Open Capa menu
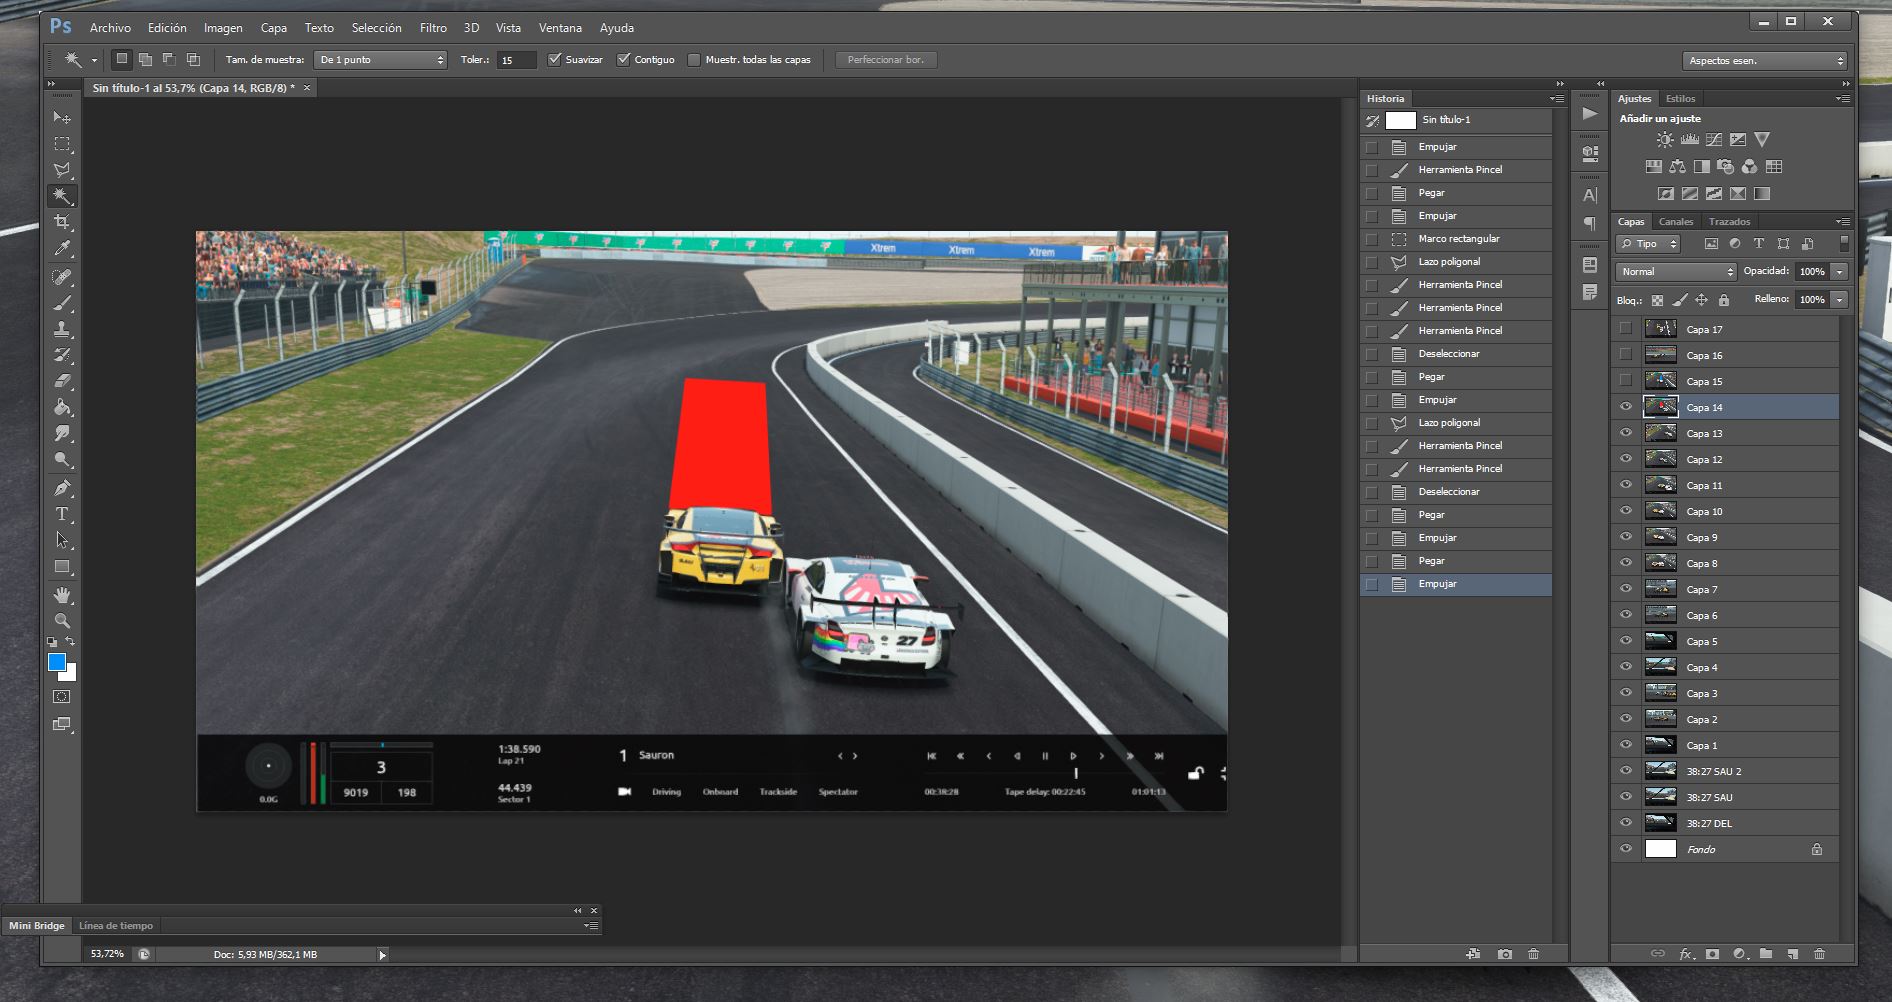This screenshot has height=1002, width=1892. [x=273, y=28]
